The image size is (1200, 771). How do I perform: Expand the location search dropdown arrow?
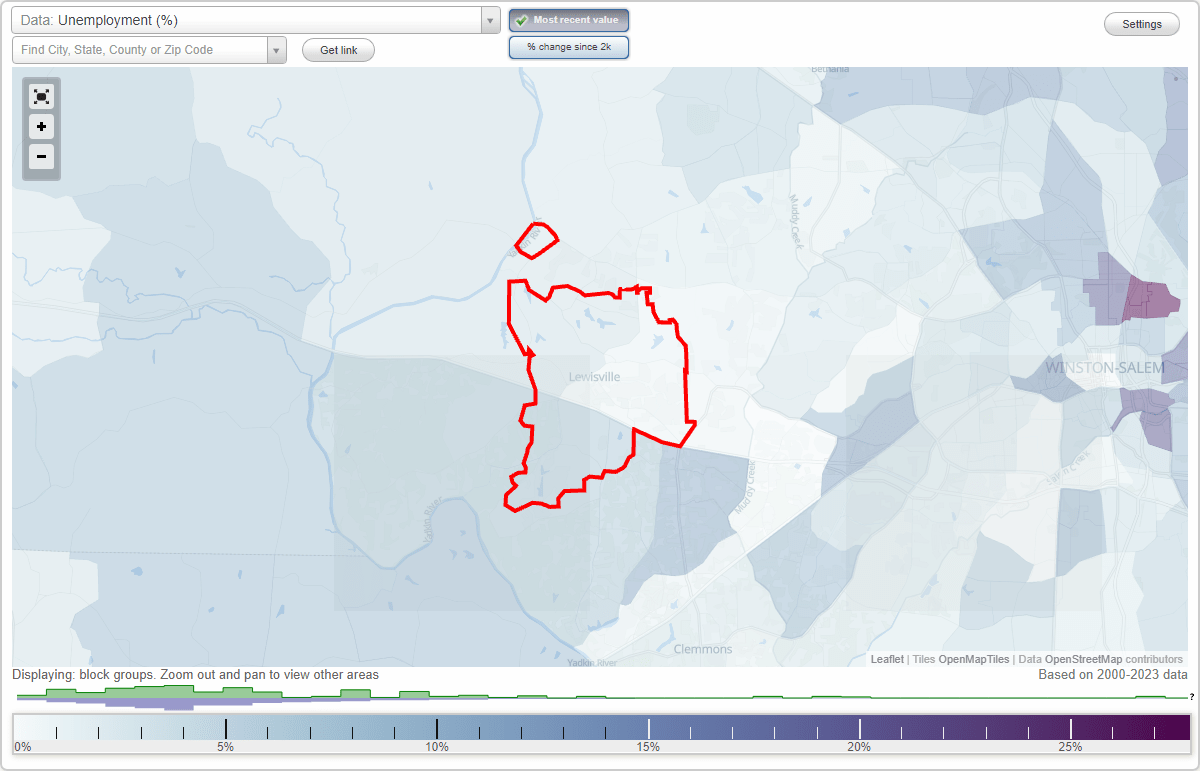(x=276, y=50)
